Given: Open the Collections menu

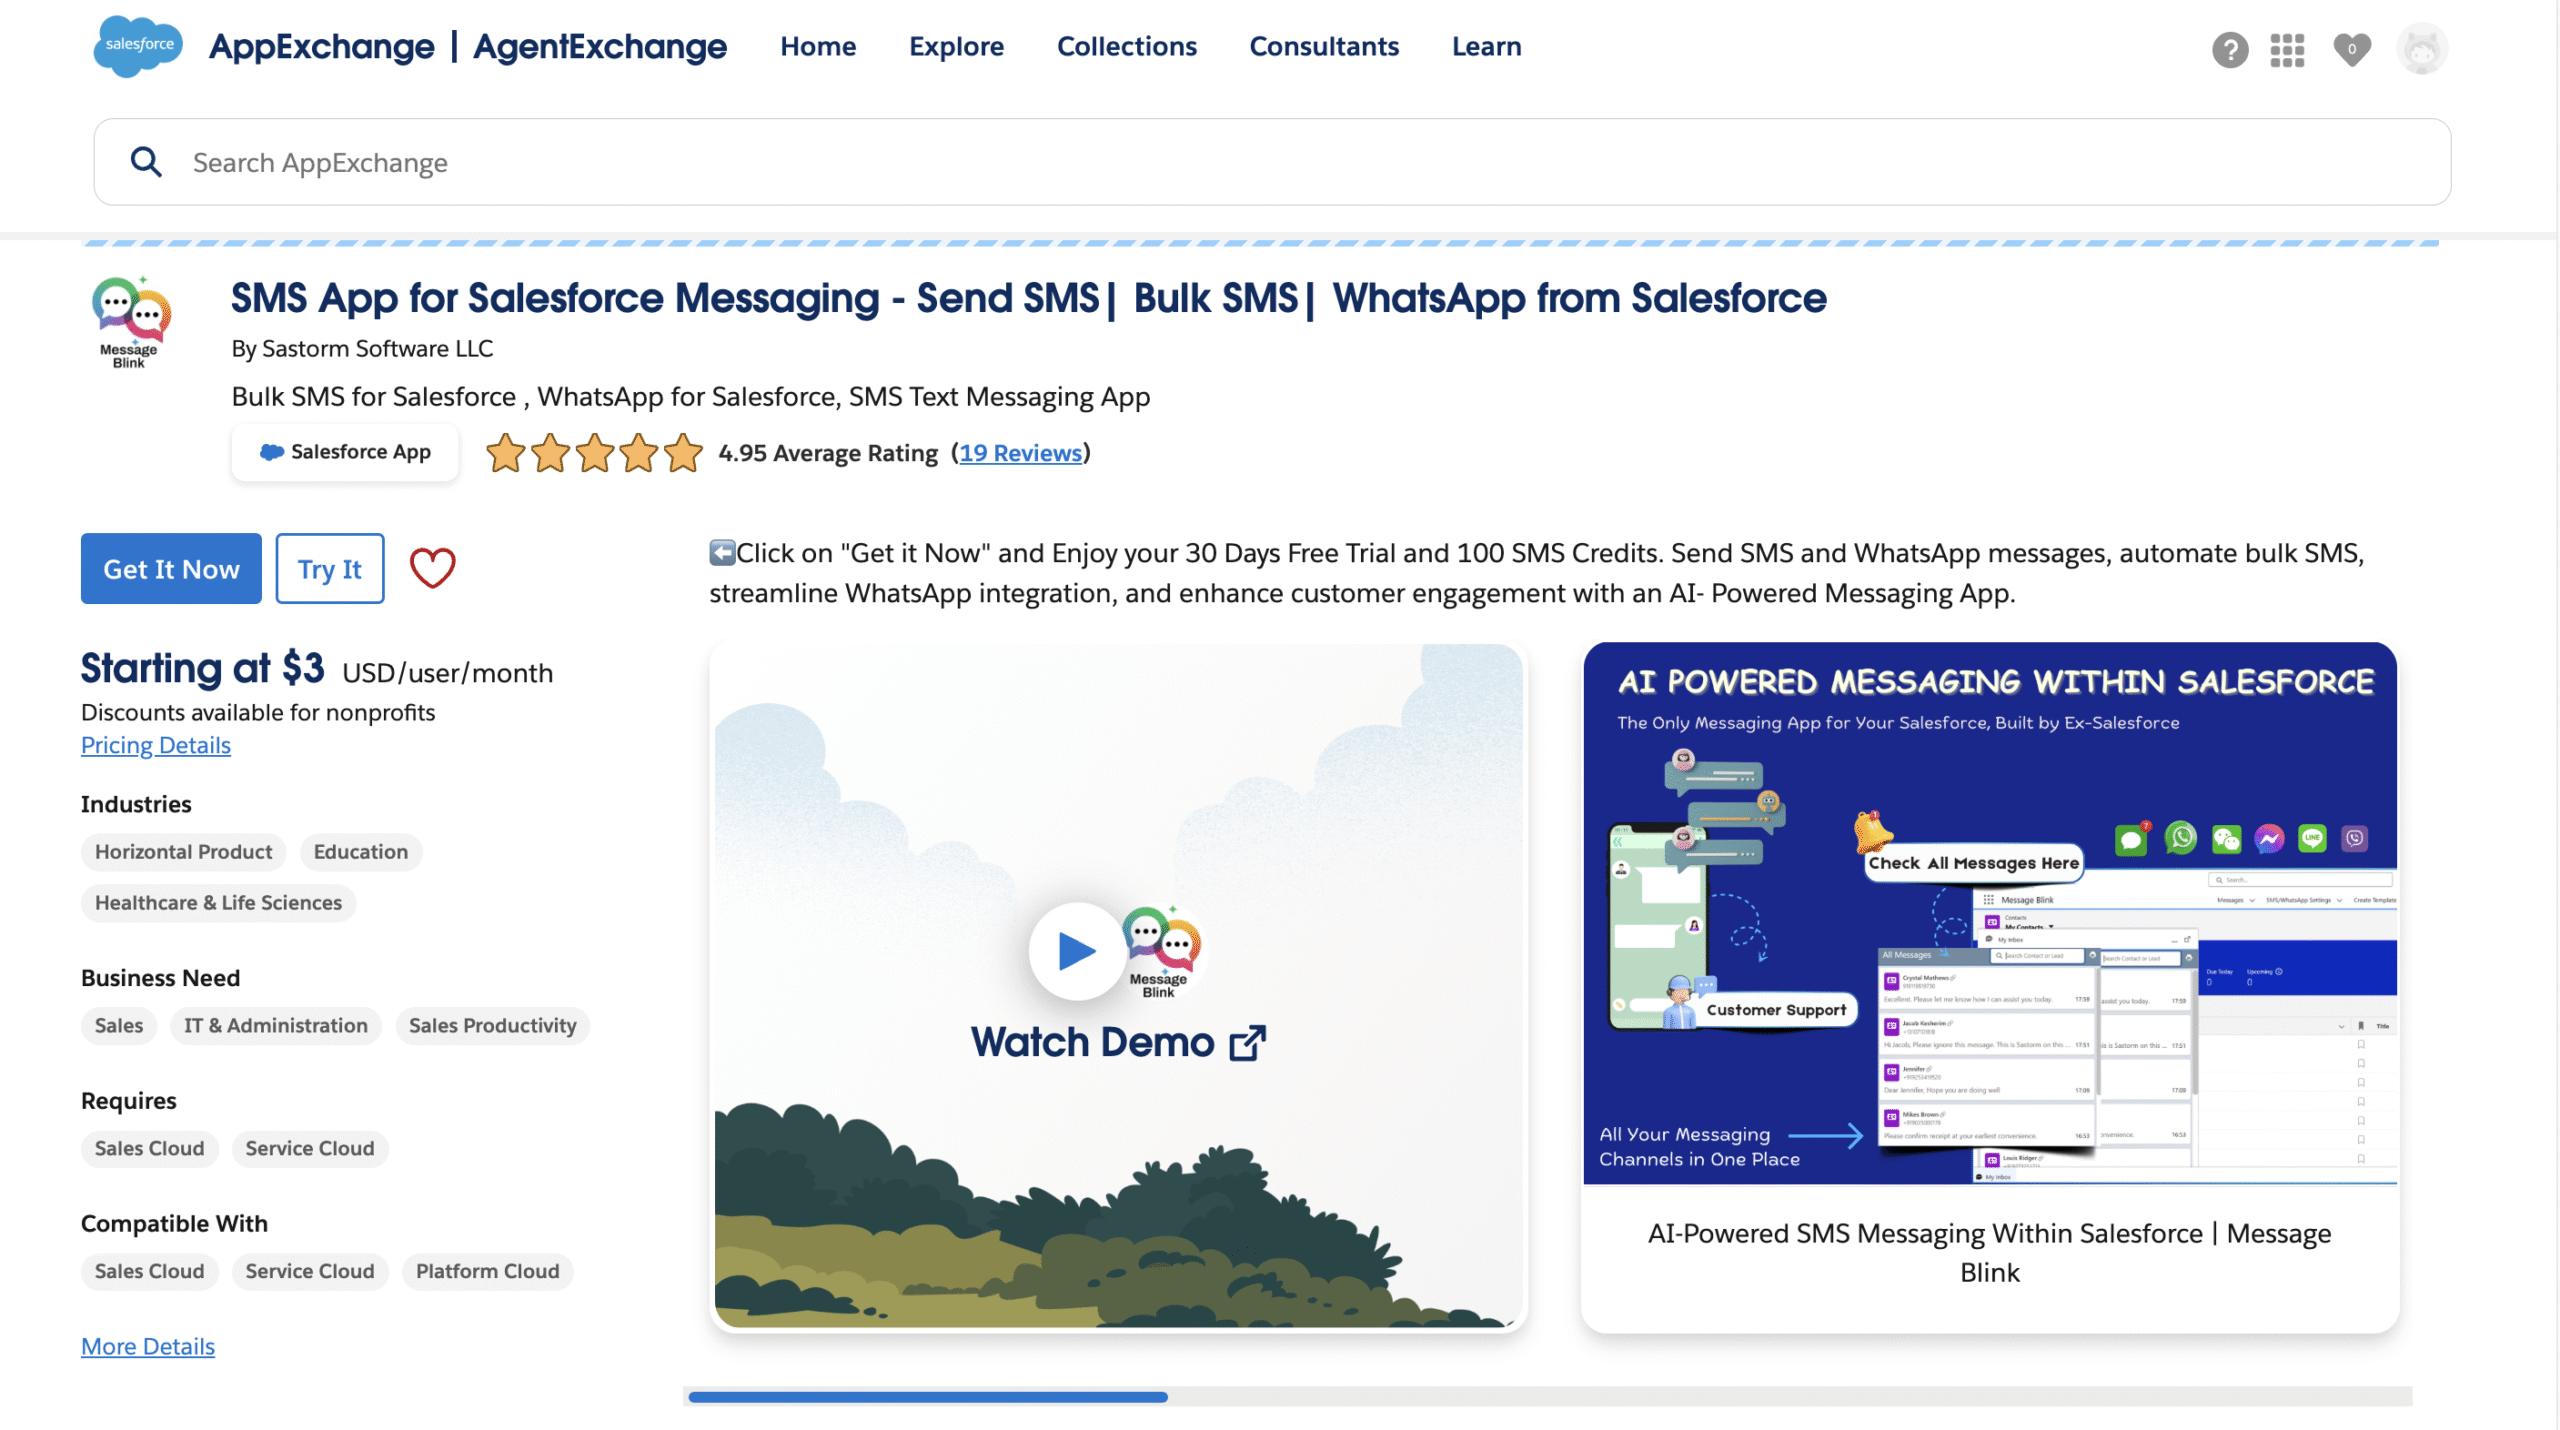Looking at the screenshot, I should 1126,46.
